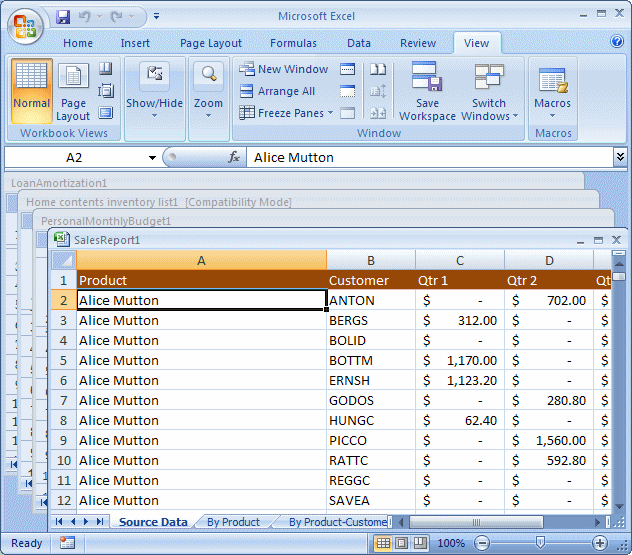
Task: Select Normal view button in status bar
Action: (383, 543)
